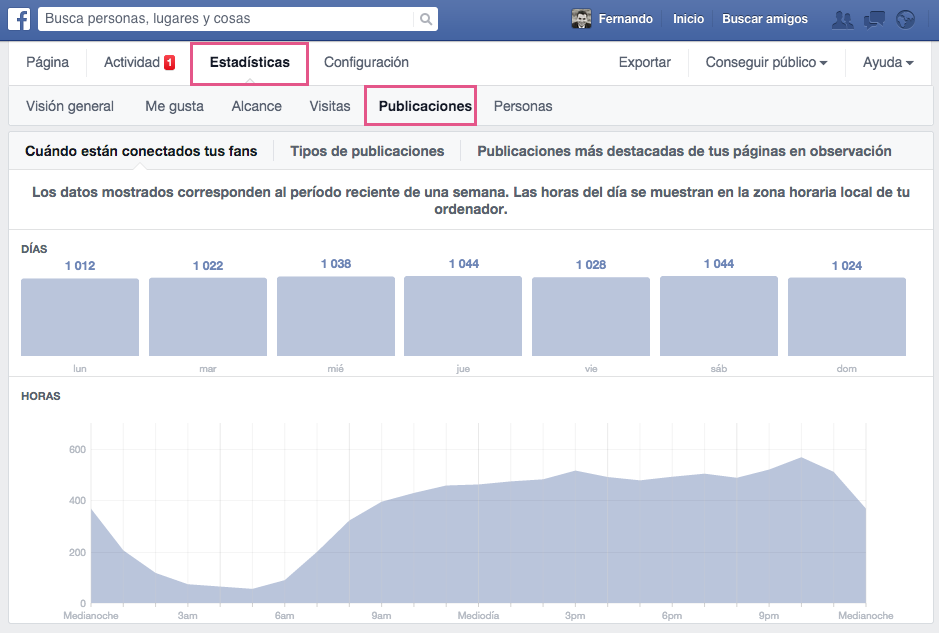Open the Configuración tab
The height and width of the screenshot is (633, 939).
coord(366,62)
